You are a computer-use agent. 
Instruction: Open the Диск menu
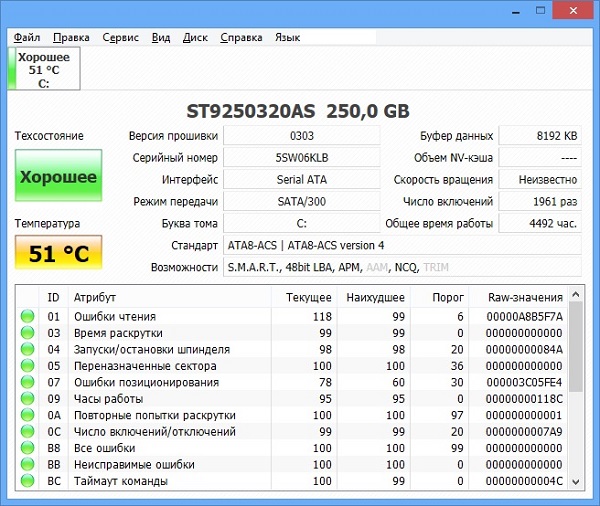pos(195,38)
